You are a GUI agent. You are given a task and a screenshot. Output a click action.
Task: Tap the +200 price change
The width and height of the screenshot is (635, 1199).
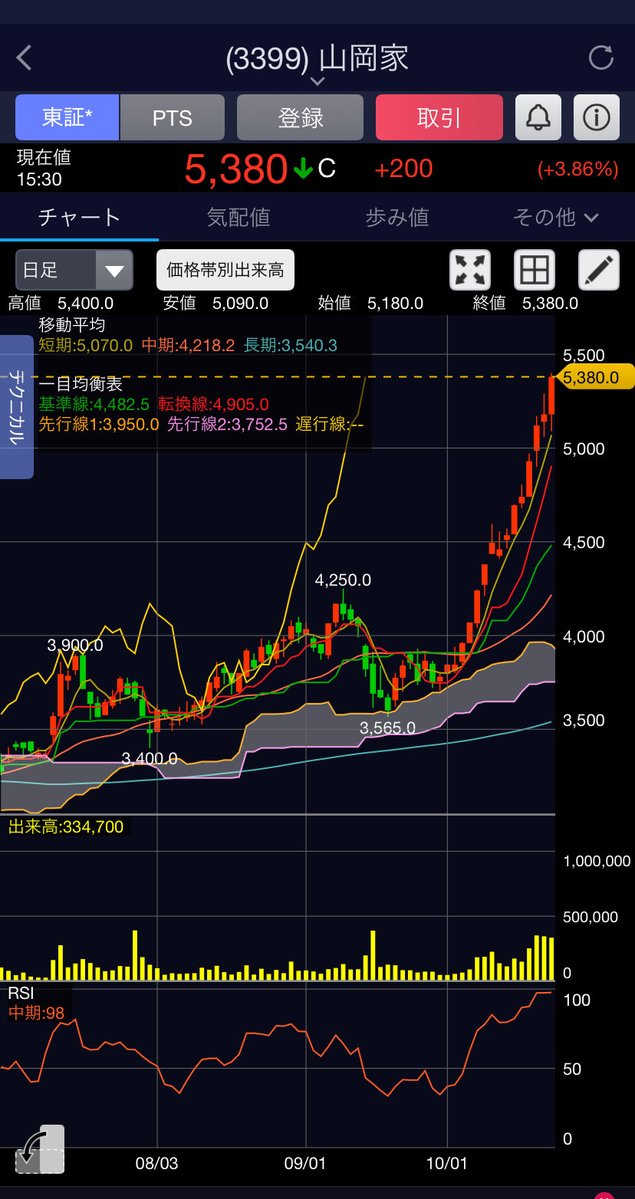pyautogui.click(x=403, y=168)
